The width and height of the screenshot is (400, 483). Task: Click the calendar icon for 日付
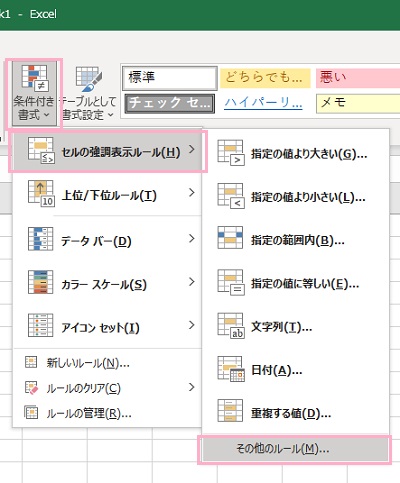click(231, 369)
